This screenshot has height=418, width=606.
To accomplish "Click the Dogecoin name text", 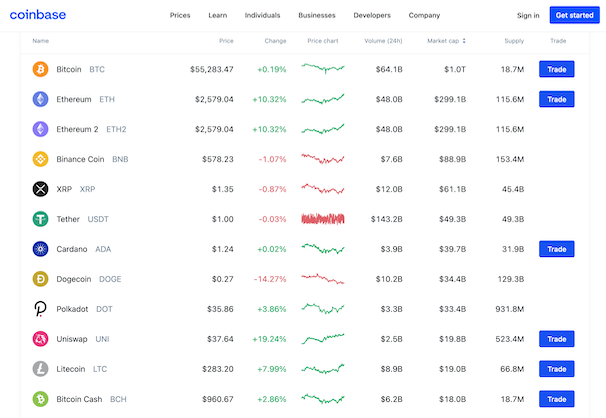I will [x=74, y=279].
